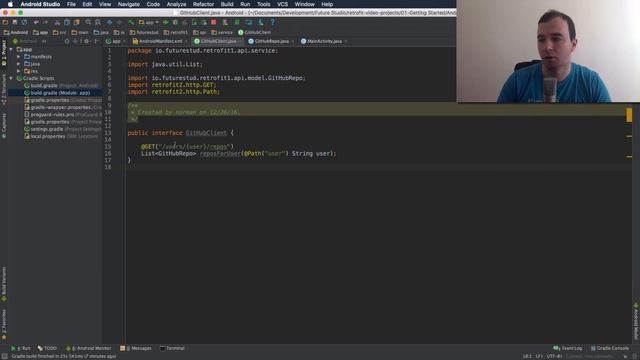Click the Find magnifier toolbar icon
Viewport: 640px width, 360px height.
[x=88, y=22]
